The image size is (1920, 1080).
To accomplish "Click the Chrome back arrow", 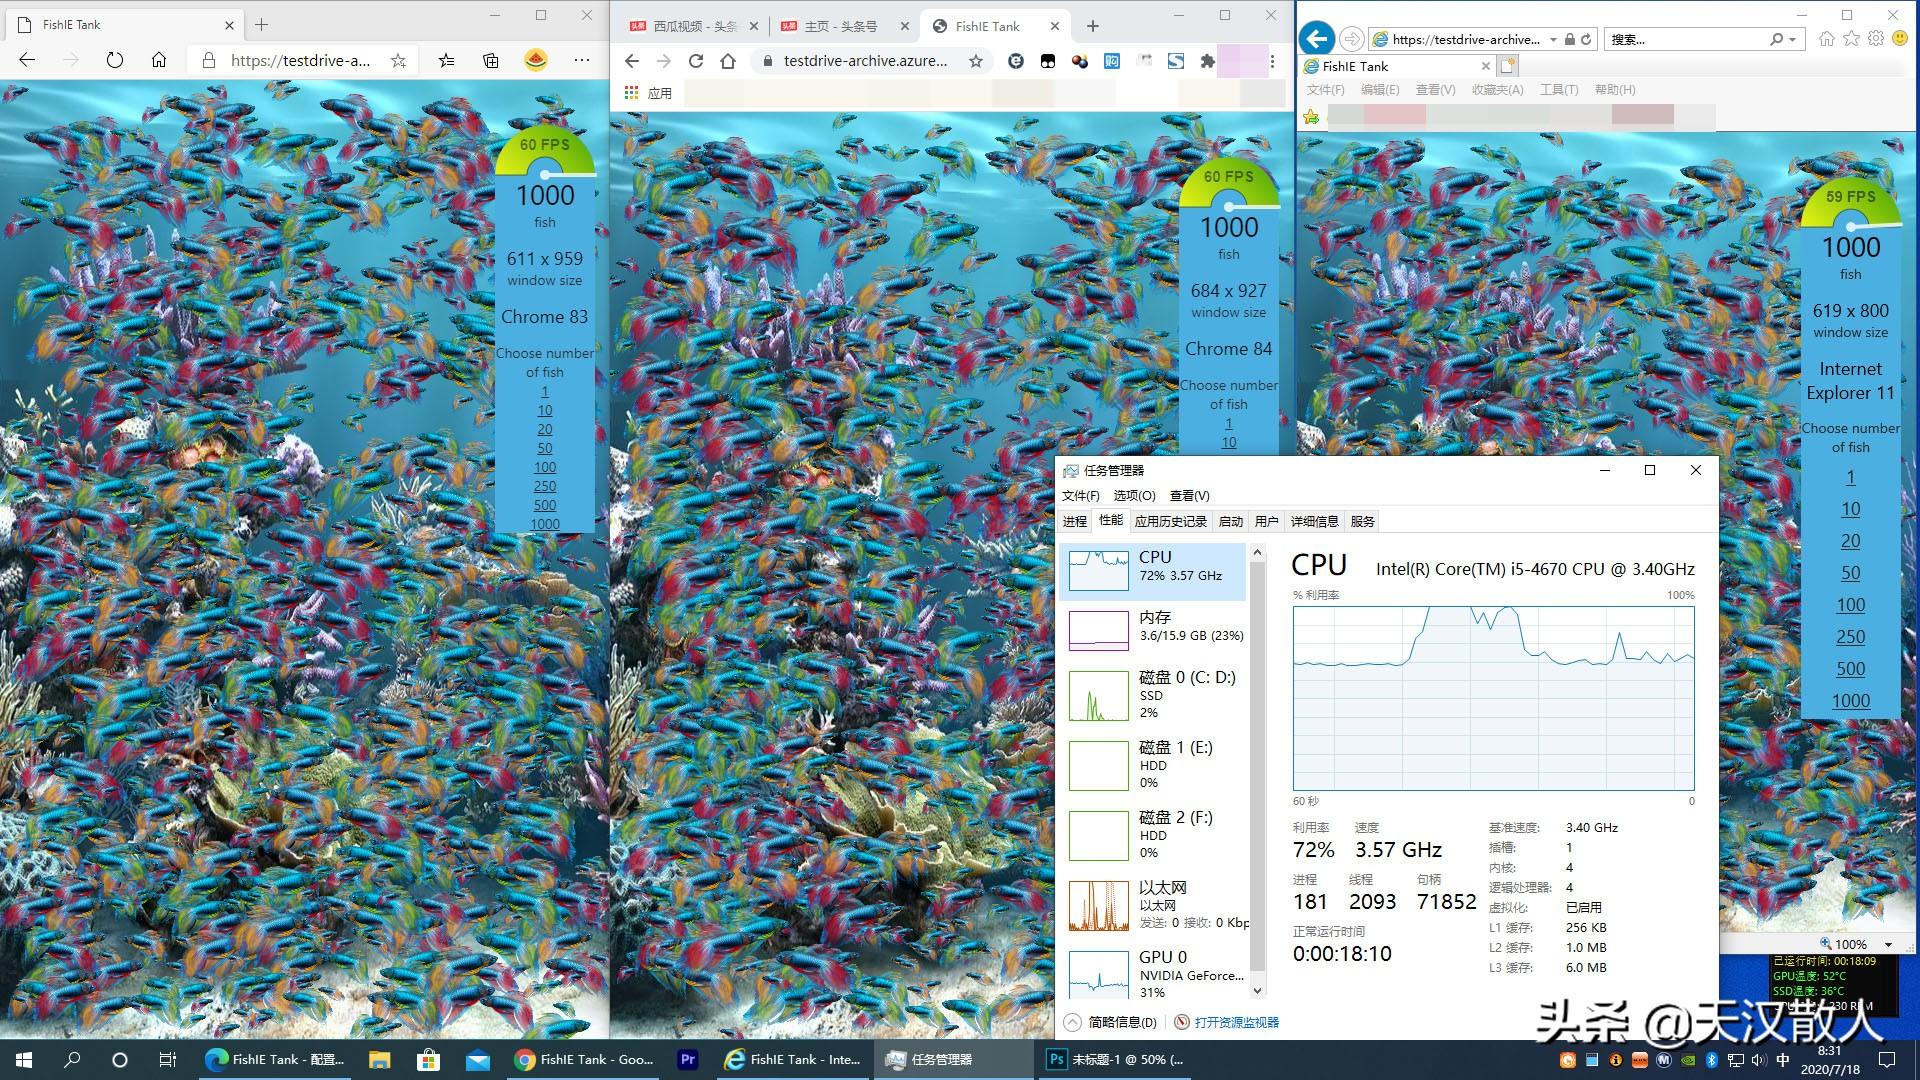I will coord(631,61).
